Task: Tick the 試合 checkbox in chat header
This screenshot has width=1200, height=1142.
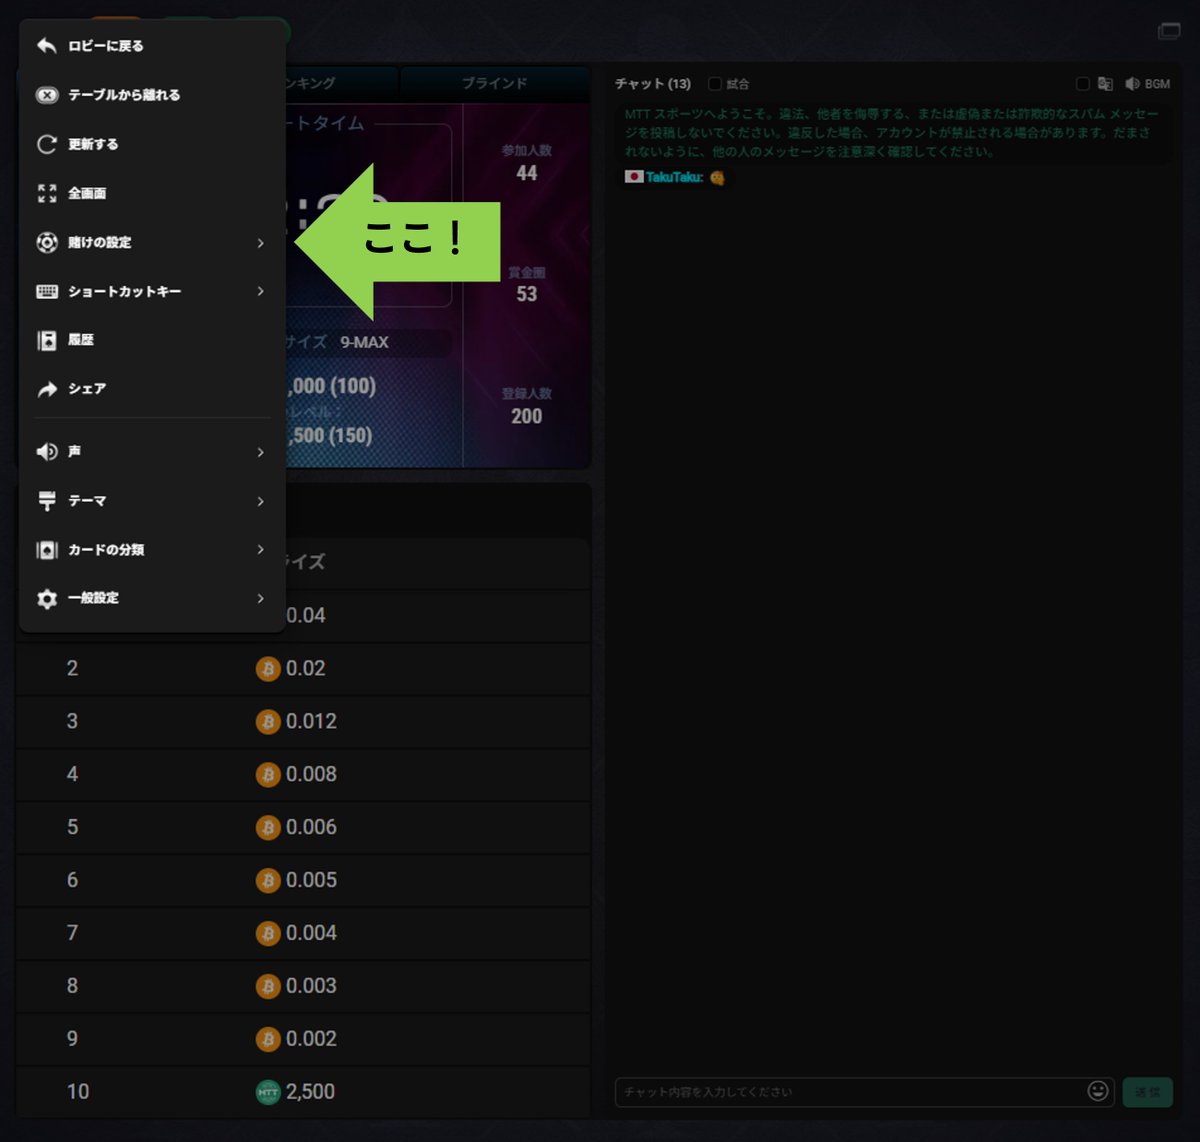Action: (x=714, y=84)
